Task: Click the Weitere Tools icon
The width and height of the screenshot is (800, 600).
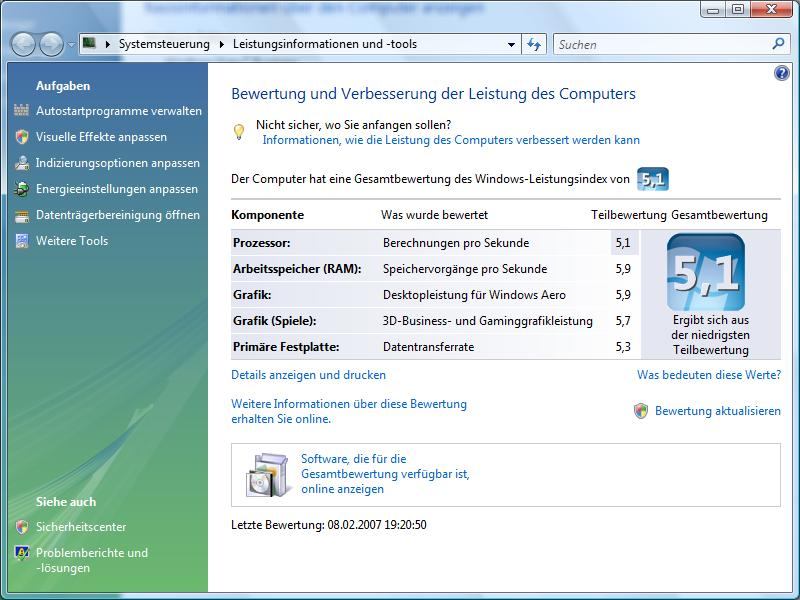Action: click(21, 241)
